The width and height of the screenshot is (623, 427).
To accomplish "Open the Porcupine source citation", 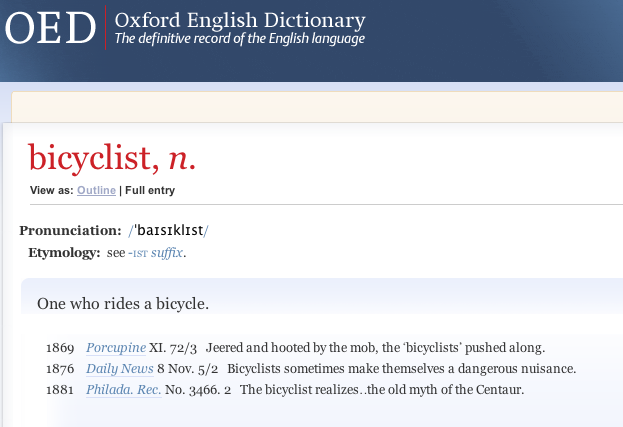I will click(x=116, y=348).
